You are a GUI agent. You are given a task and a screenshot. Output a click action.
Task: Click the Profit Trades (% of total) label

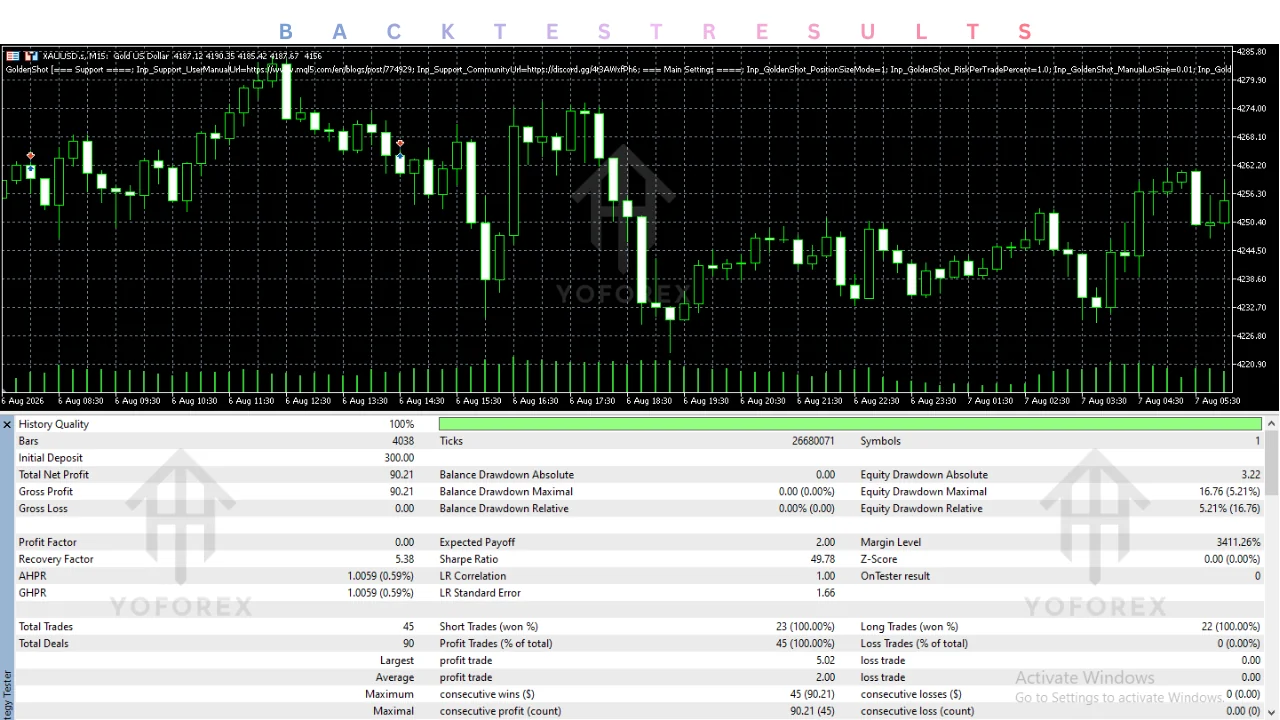[496, 644]
